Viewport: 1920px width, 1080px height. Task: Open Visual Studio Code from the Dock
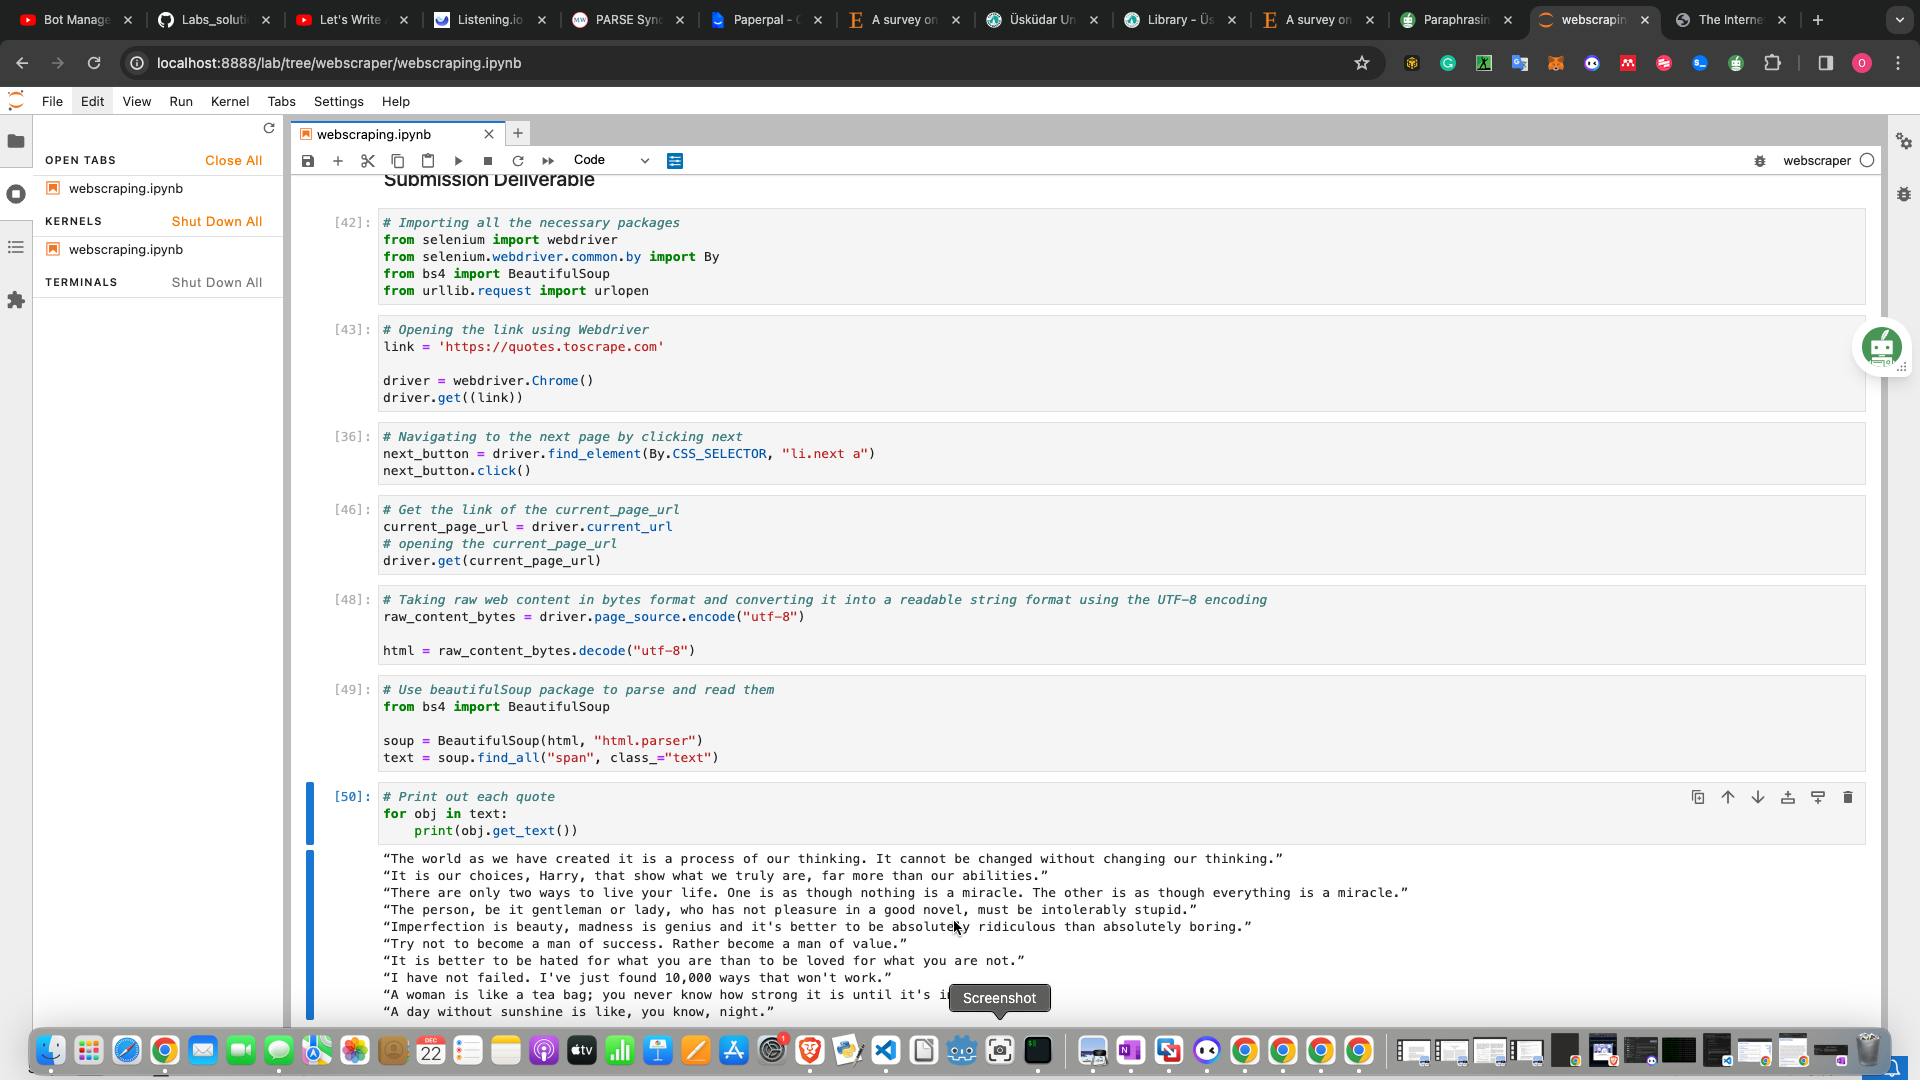point(886,1050)
